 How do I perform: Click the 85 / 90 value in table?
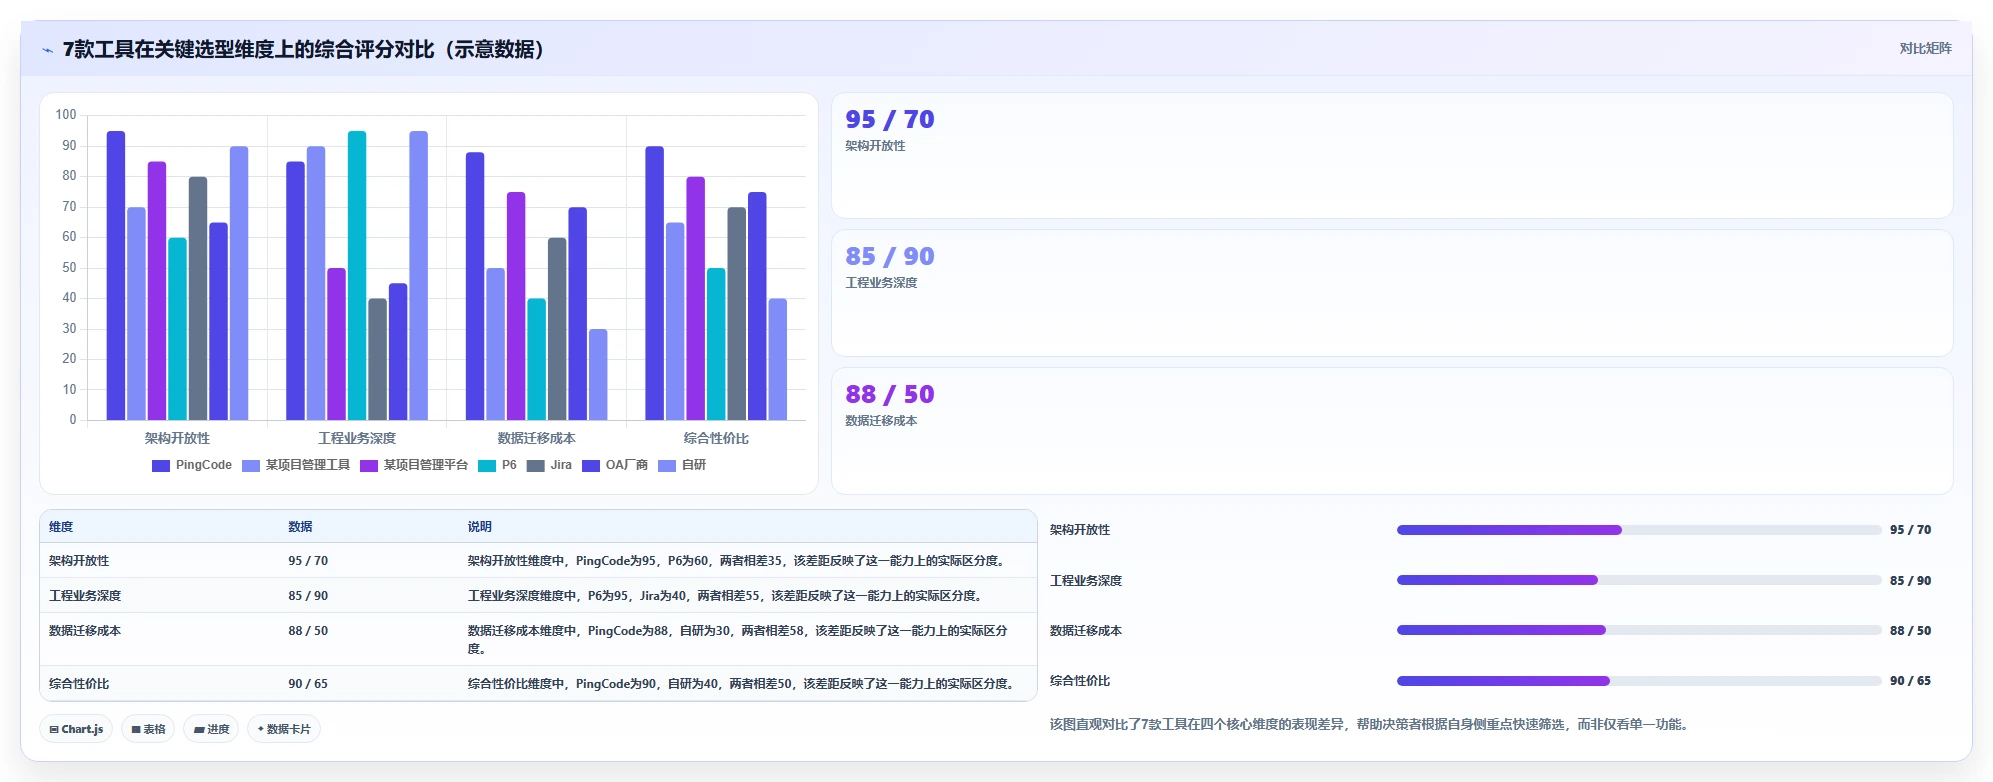pos(308,596)
